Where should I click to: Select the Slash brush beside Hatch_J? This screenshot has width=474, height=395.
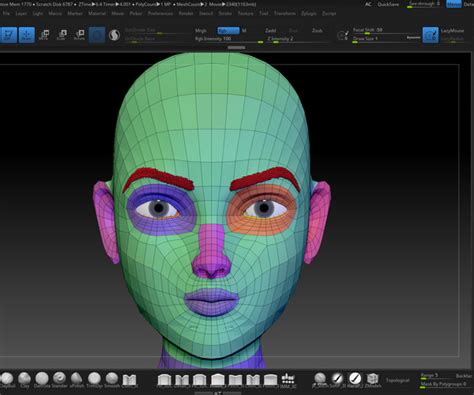pos(337,380)
